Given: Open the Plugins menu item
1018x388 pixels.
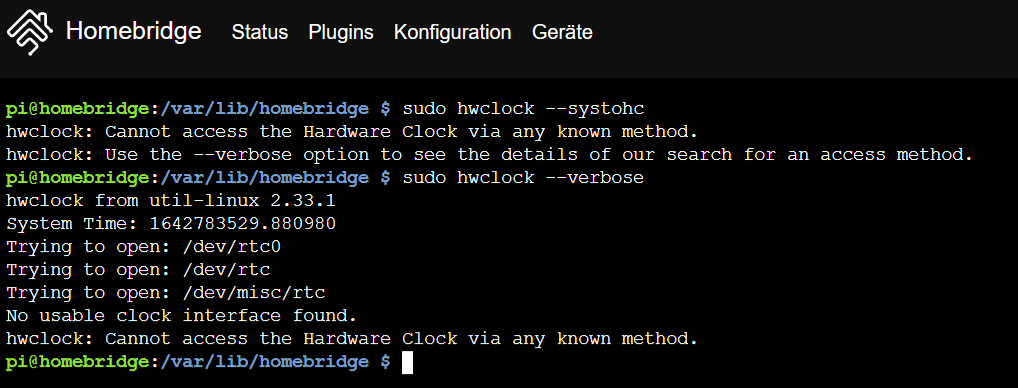Looking at the screenshot, I should pyautogui.click(x=341, y=32).
